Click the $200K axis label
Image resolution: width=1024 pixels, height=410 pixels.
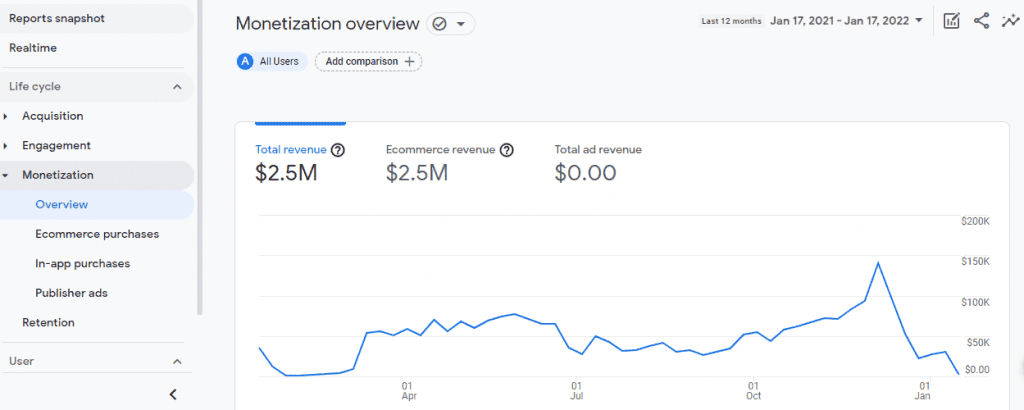(x=976, y=221)
